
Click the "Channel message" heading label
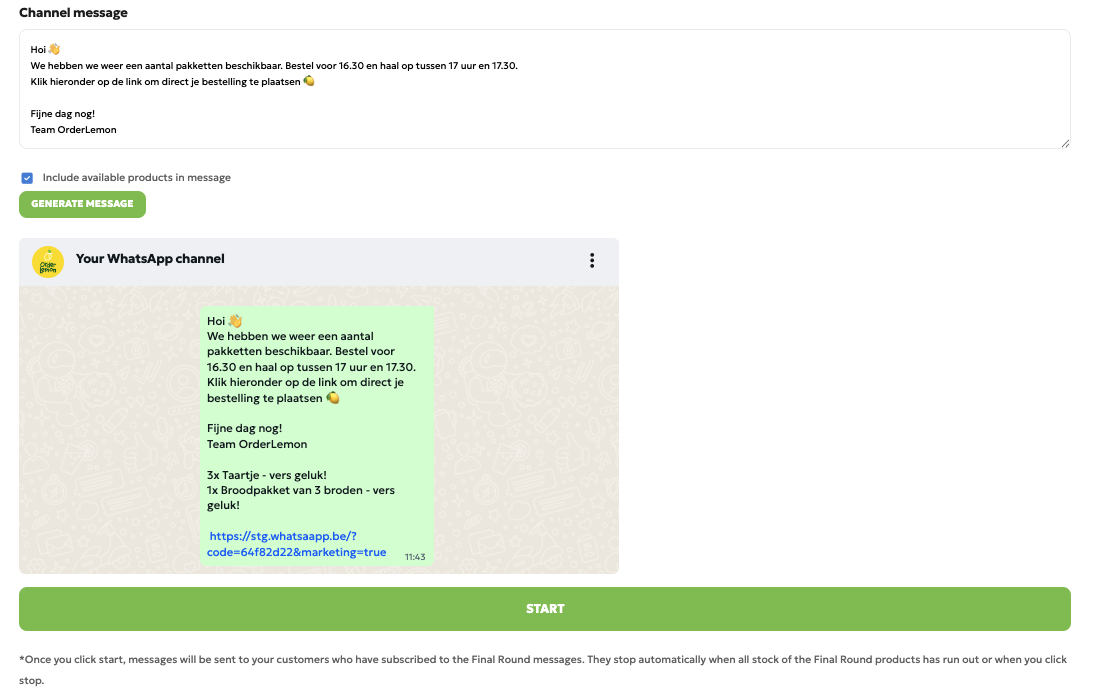click(73, 13)
